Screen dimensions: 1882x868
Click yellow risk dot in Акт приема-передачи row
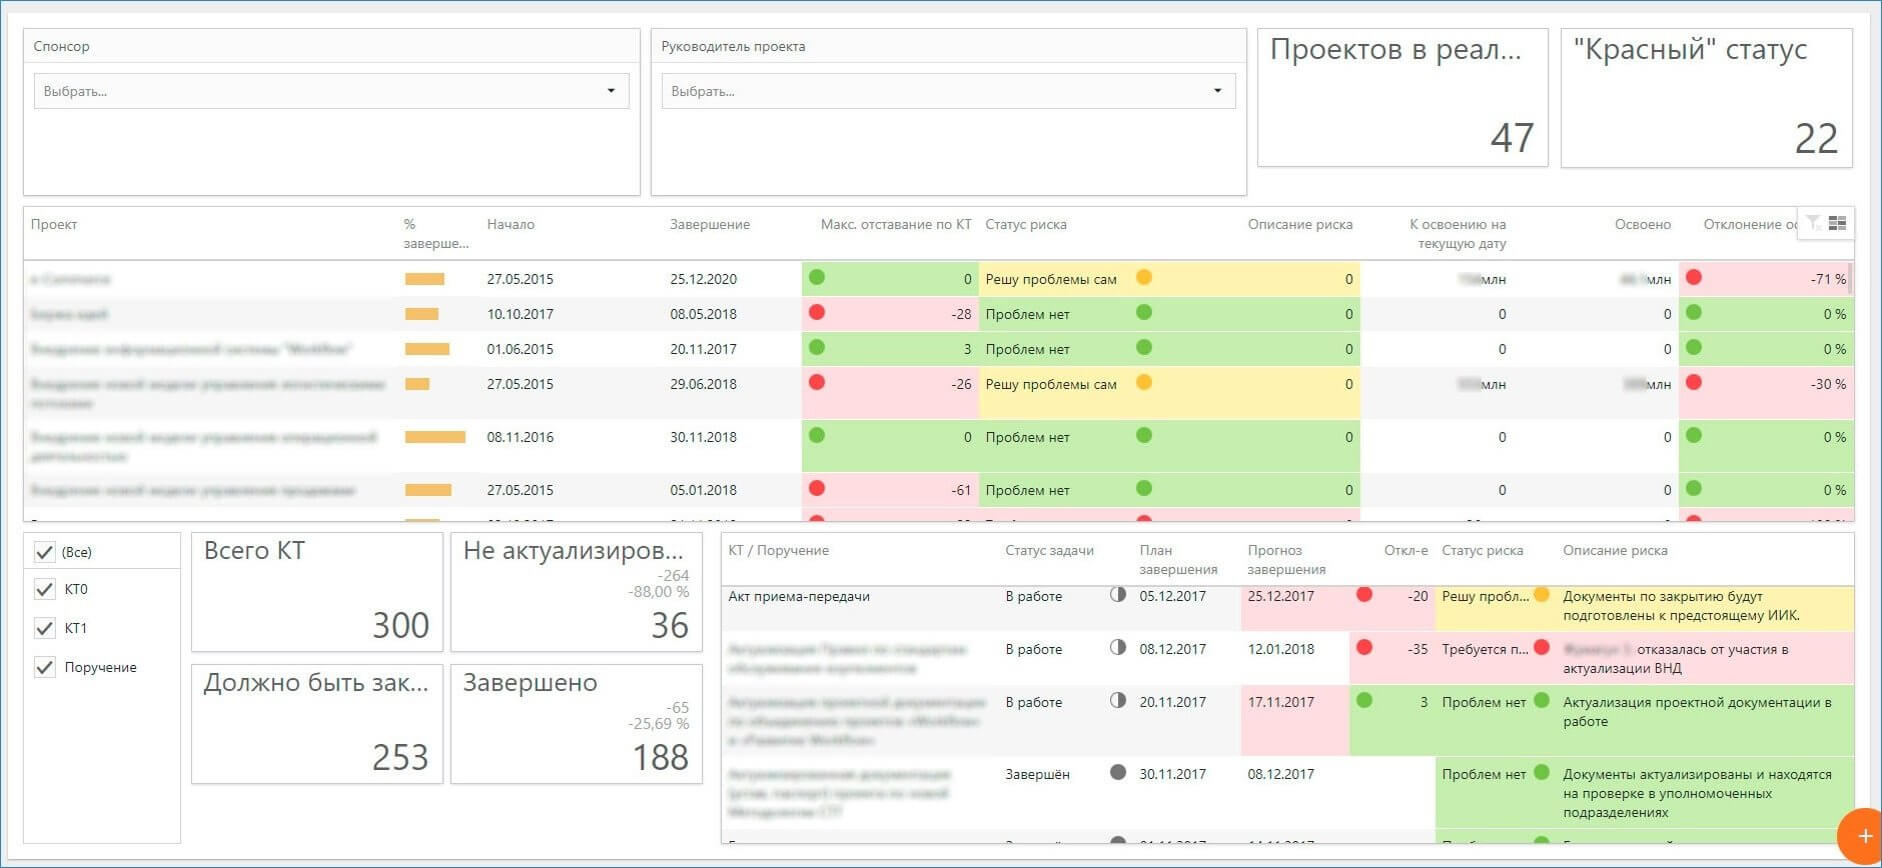1541,595
